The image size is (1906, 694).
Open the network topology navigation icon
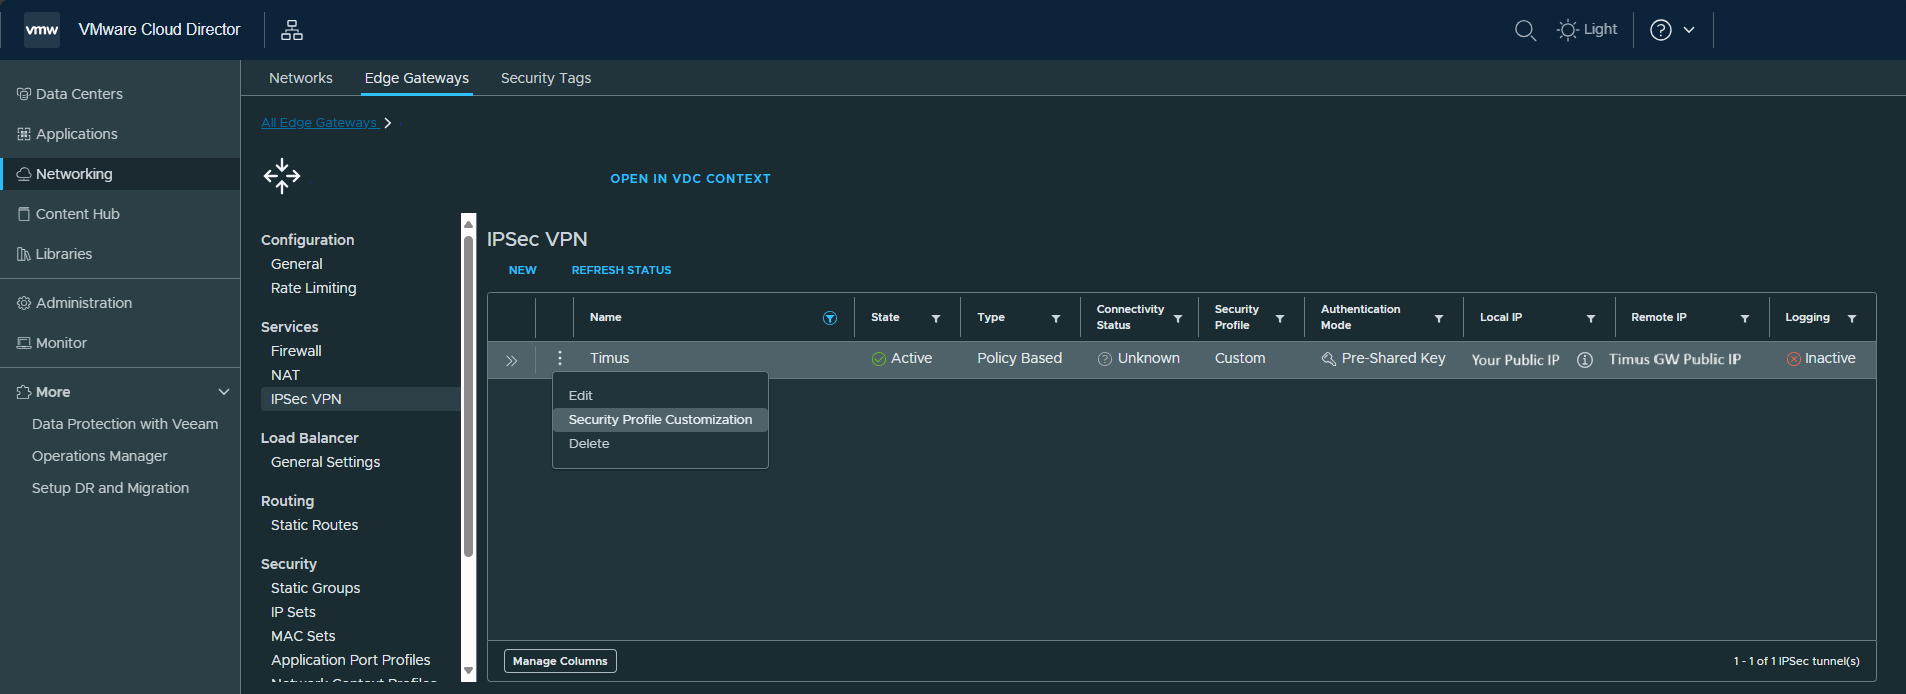(x=292, y=30)
